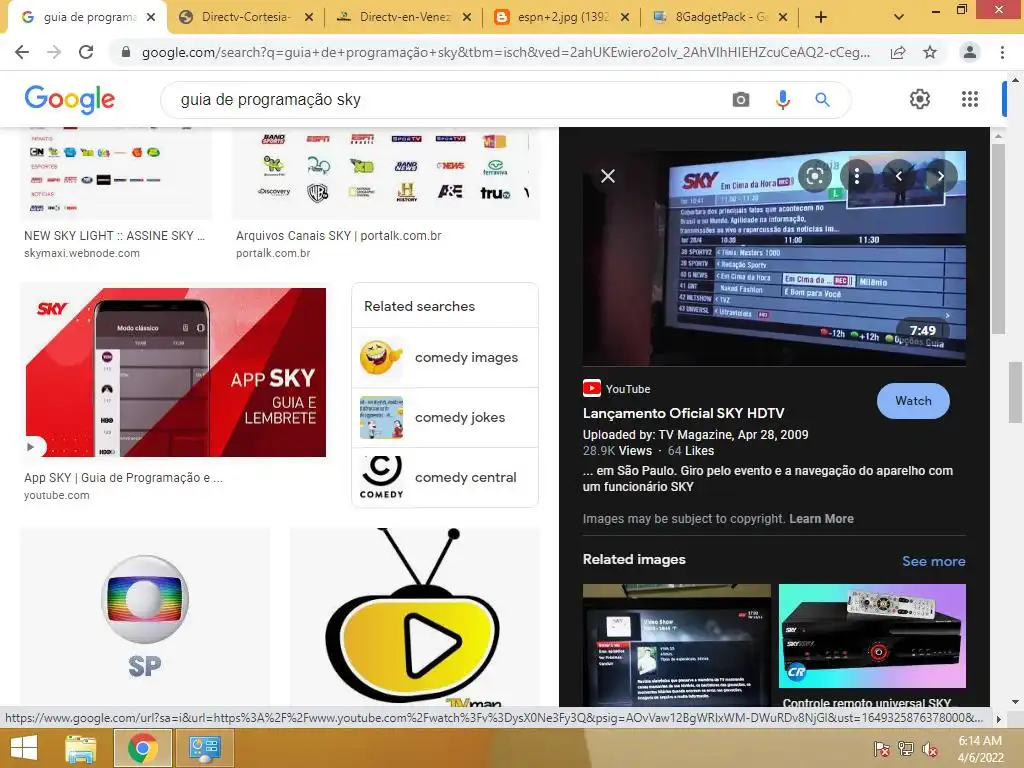The image size is (1024, 768).
Task: Click muted volume tray icon
Action: 930,749
